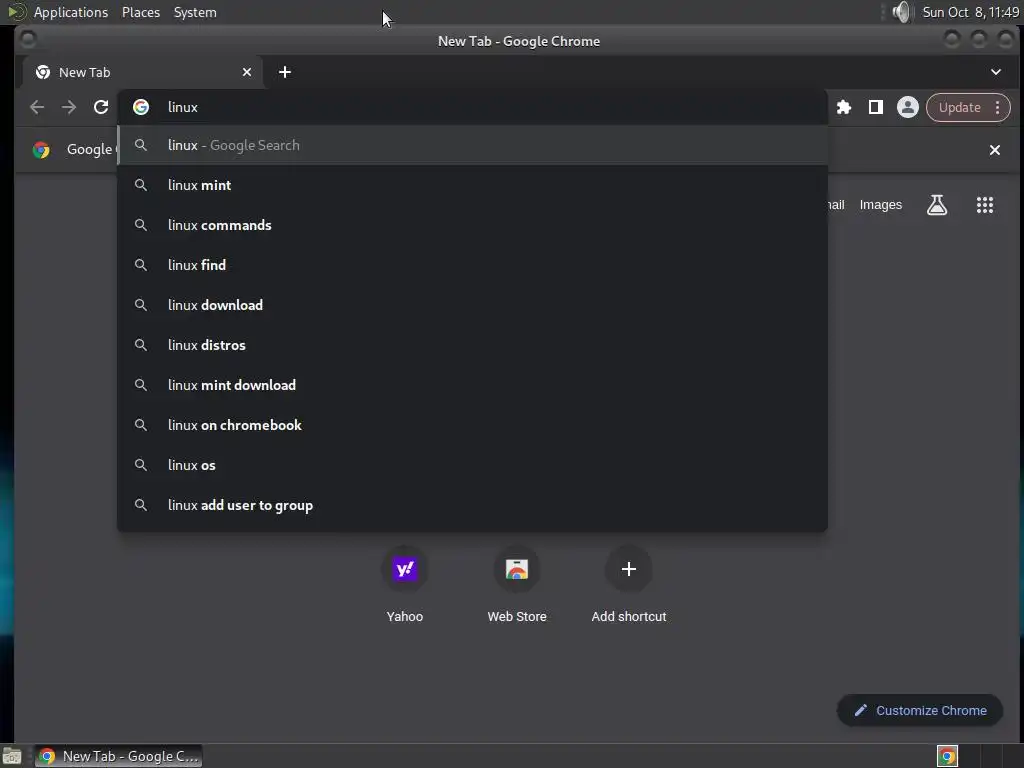
Task: Dismiss the Google Chrome infobar with X
Action: (x=994, y=150)
